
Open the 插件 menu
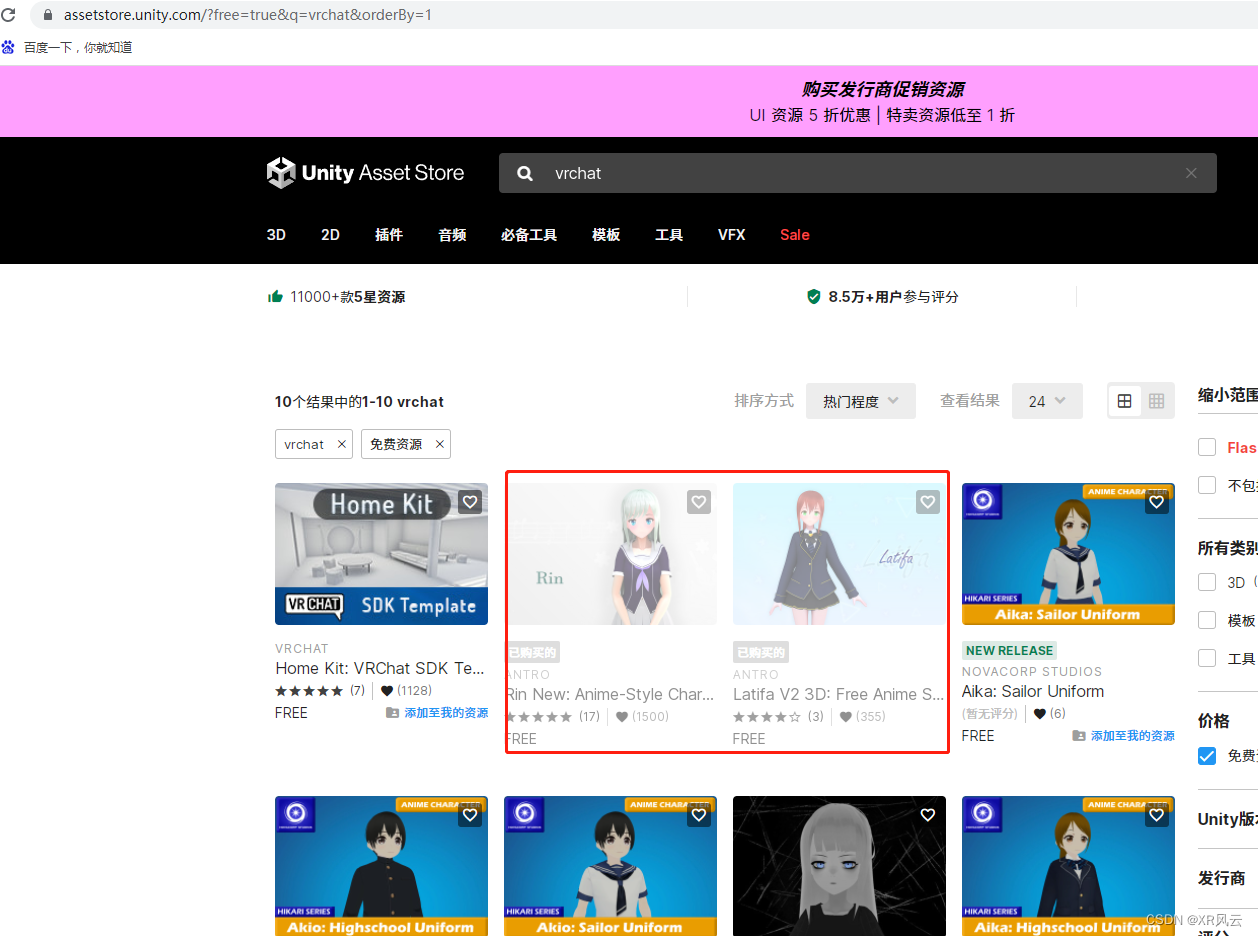[389, 235]
